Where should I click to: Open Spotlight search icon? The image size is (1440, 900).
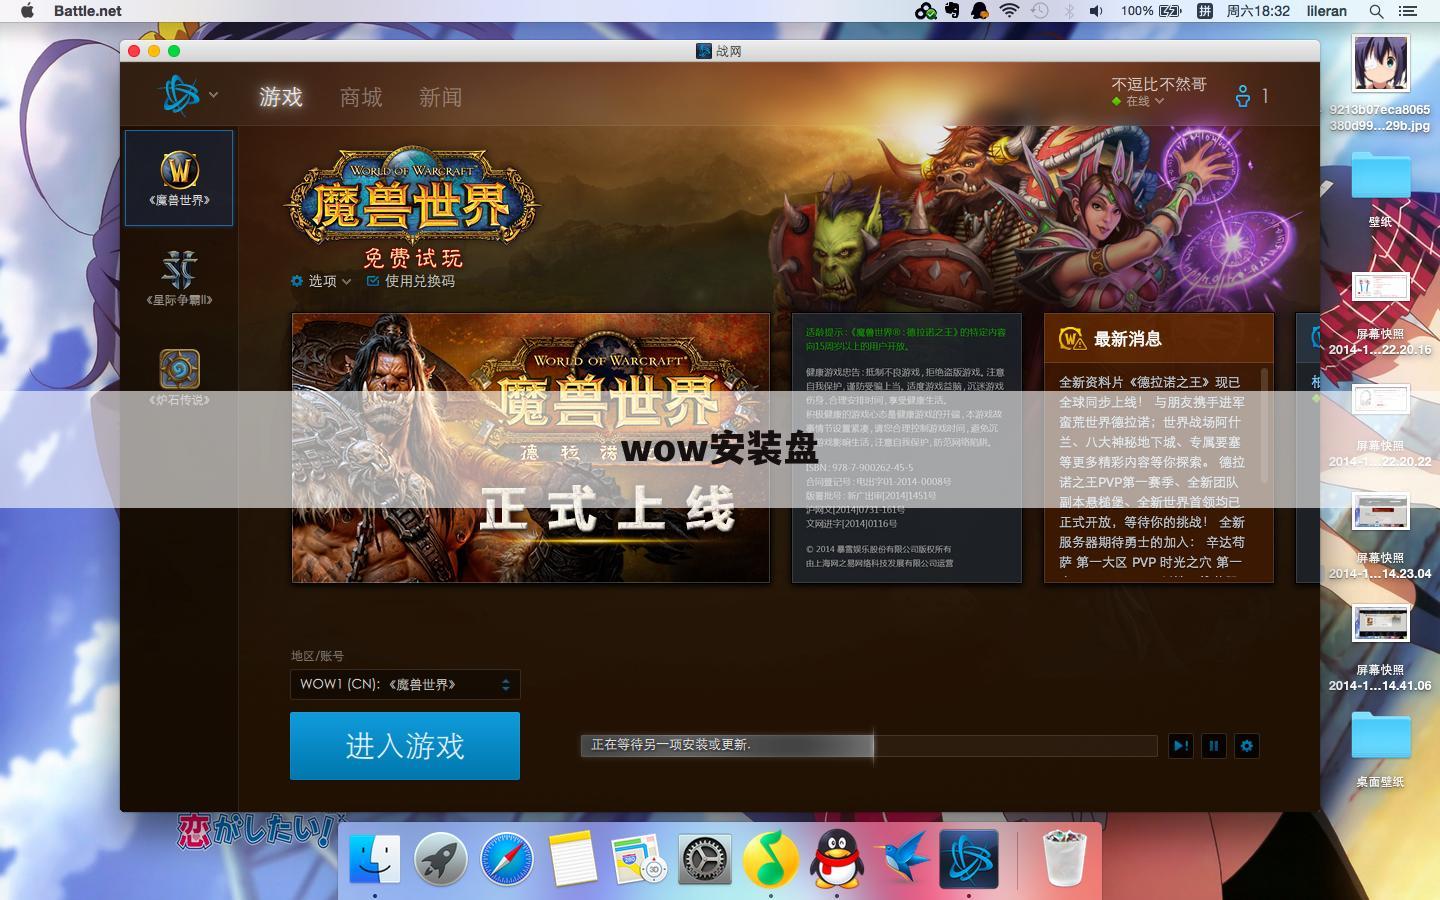(1377, 11)
